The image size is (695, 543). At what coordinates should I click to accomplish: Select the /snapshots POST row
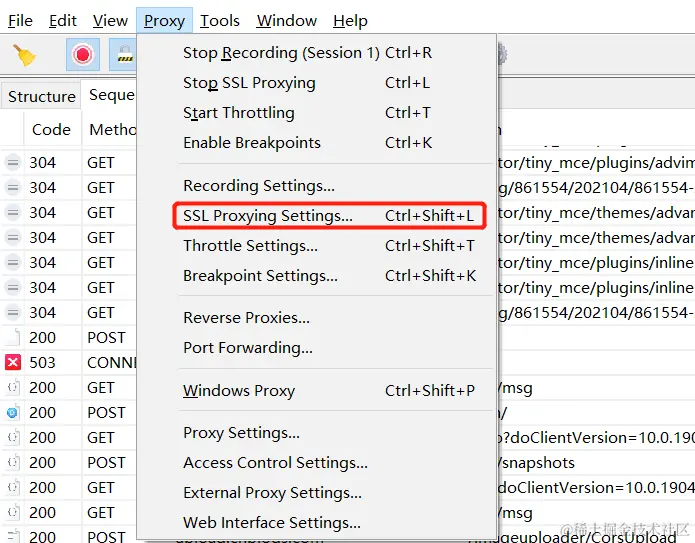[348, 463]
